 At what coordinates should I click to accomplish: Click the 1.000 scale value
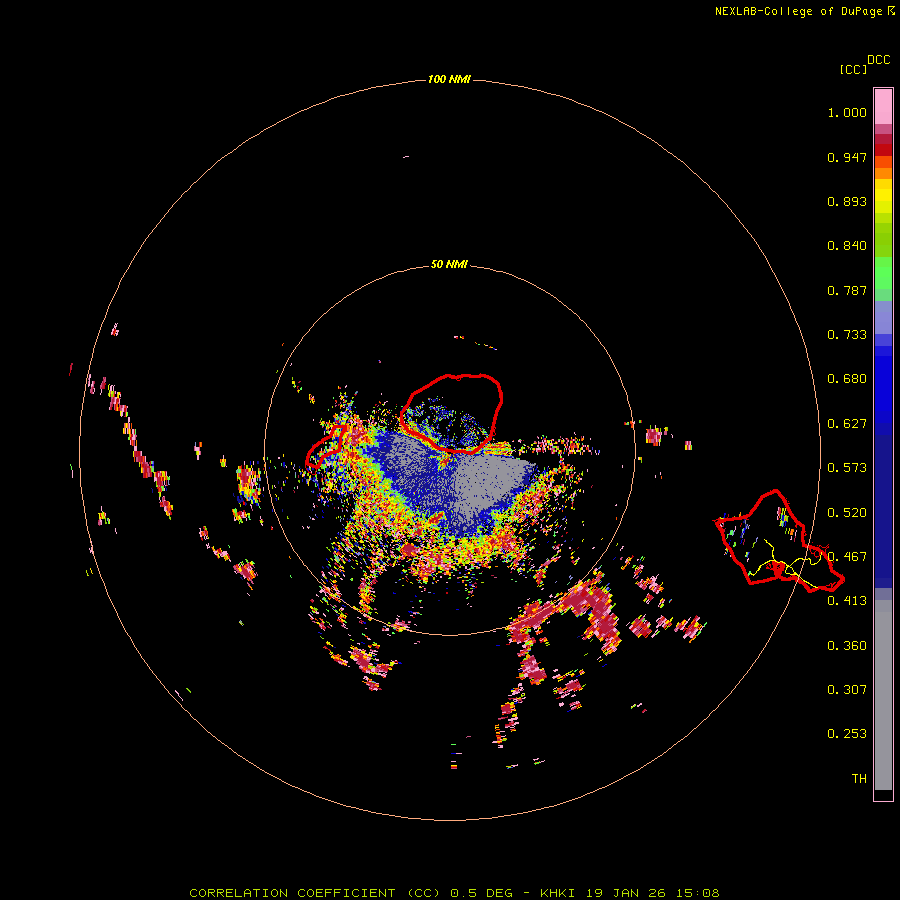click(x=847, y=112)
